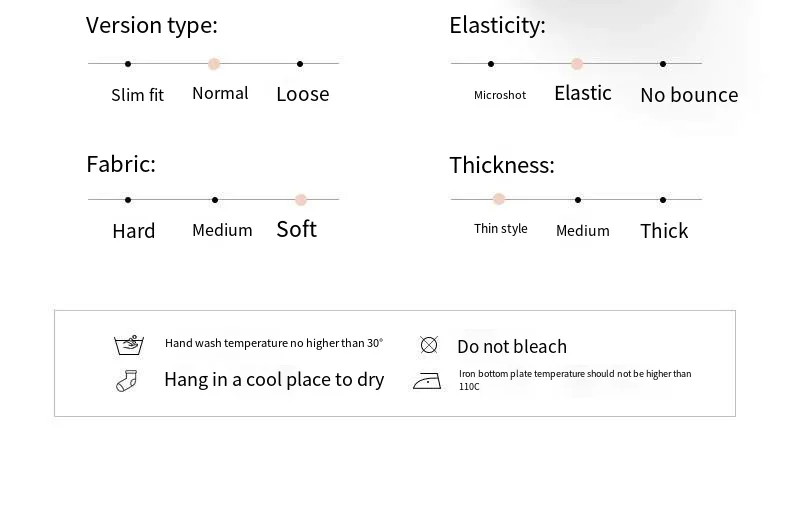Viewport: 790px width, 528px height.
Task: Click the highlighted Soft fabric marker
Action: coord(301,200)
